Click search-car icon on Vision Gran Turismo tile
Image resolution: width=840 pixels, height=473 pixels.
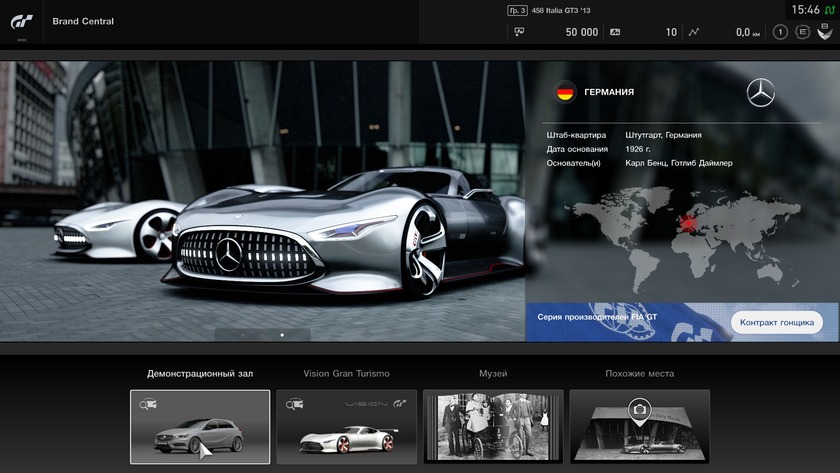coord(295,404)
